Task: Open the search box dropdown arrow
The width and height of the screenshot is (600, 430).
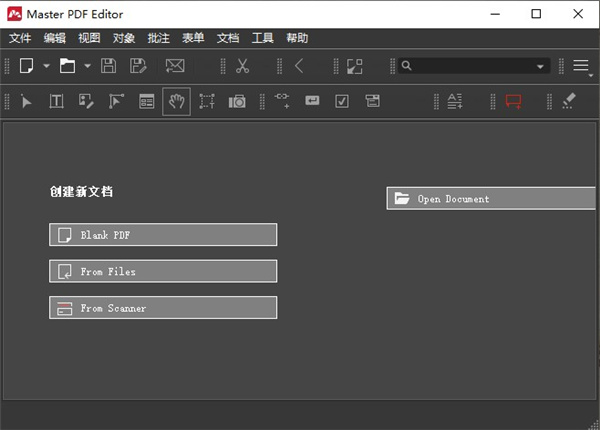Action: pyautogui.click(x=541, y=67)
